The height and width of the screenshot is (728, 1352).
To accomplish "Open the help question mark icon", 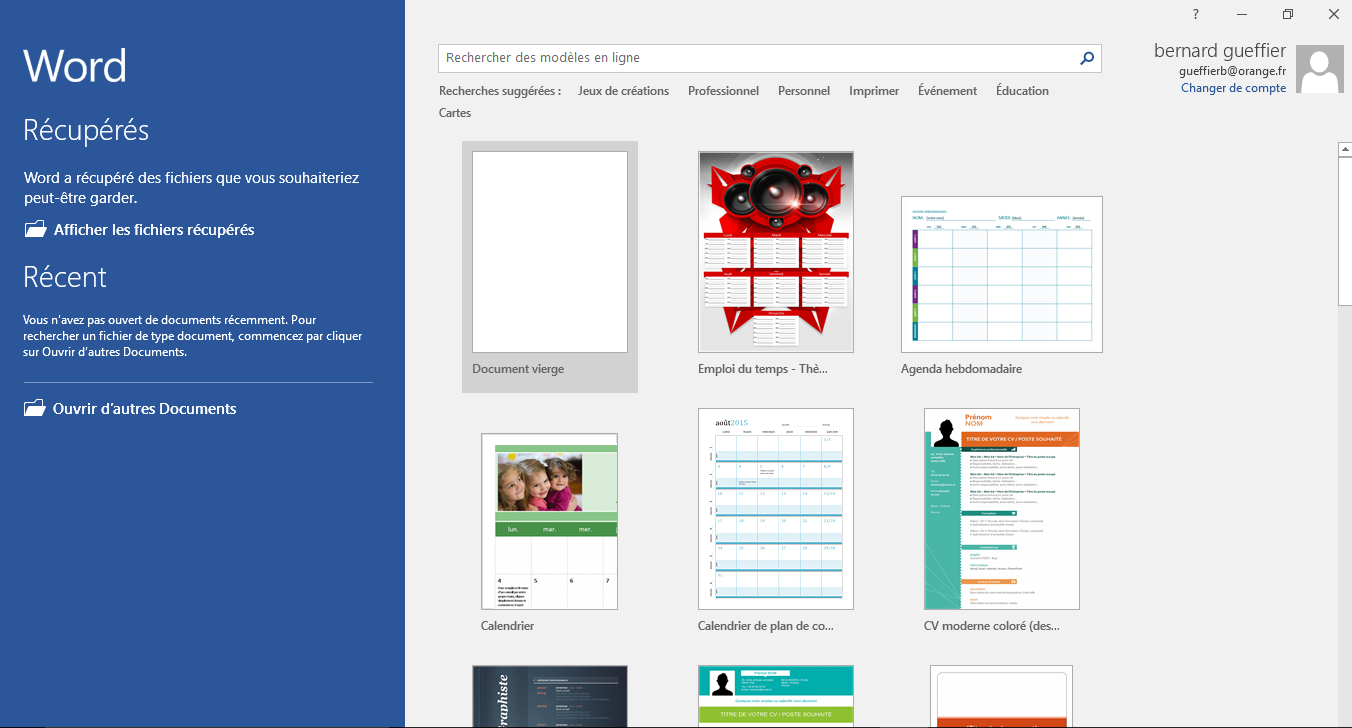I will 1196,14.
